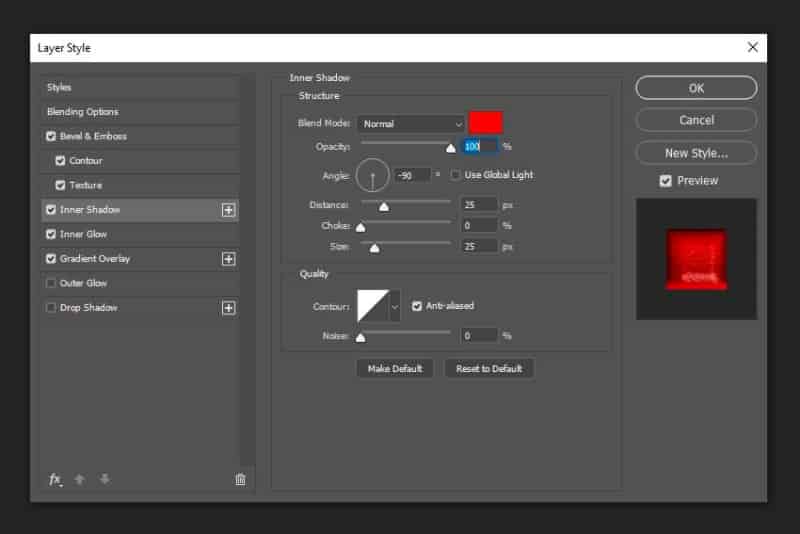Toggle the Texture effect checkbox
This screenshot has height=534, width=800.
60,185
